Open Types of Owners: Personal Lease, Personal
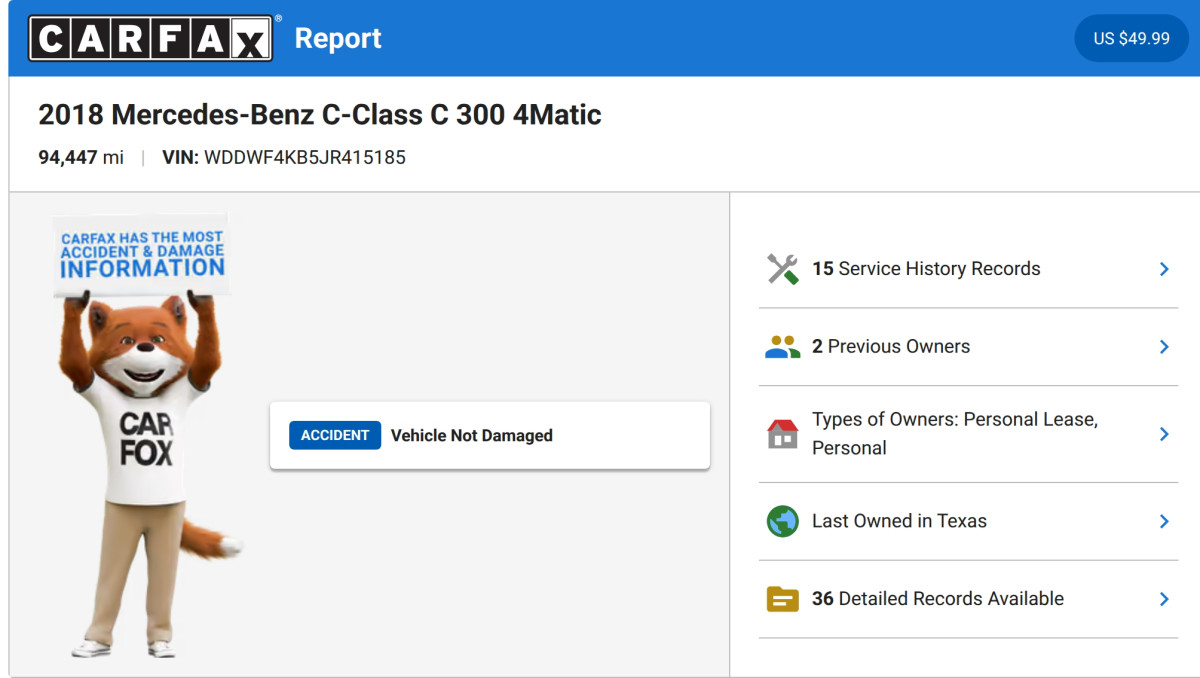1200x678 pixels. pos(968,434)
